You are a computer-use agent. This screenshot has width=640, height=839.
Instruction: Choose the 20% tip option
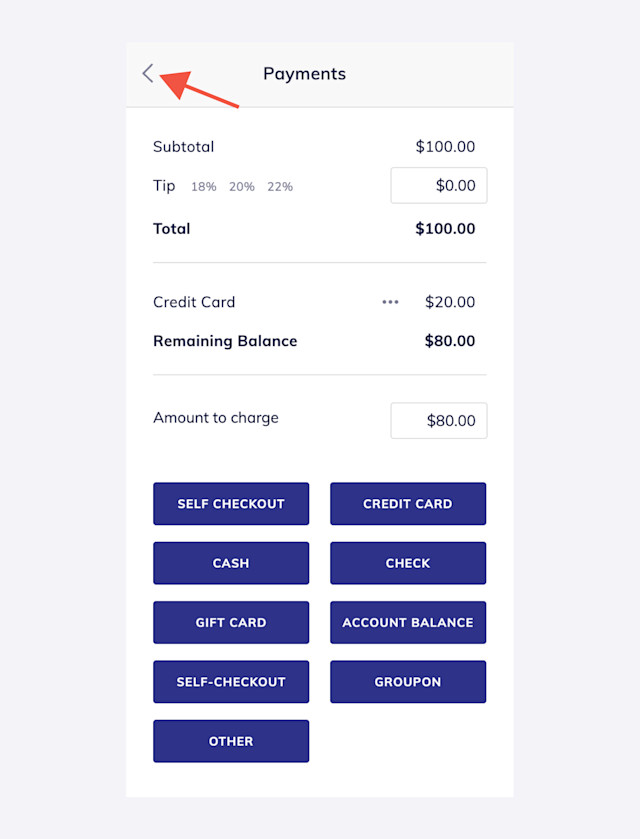coord(242,187)
